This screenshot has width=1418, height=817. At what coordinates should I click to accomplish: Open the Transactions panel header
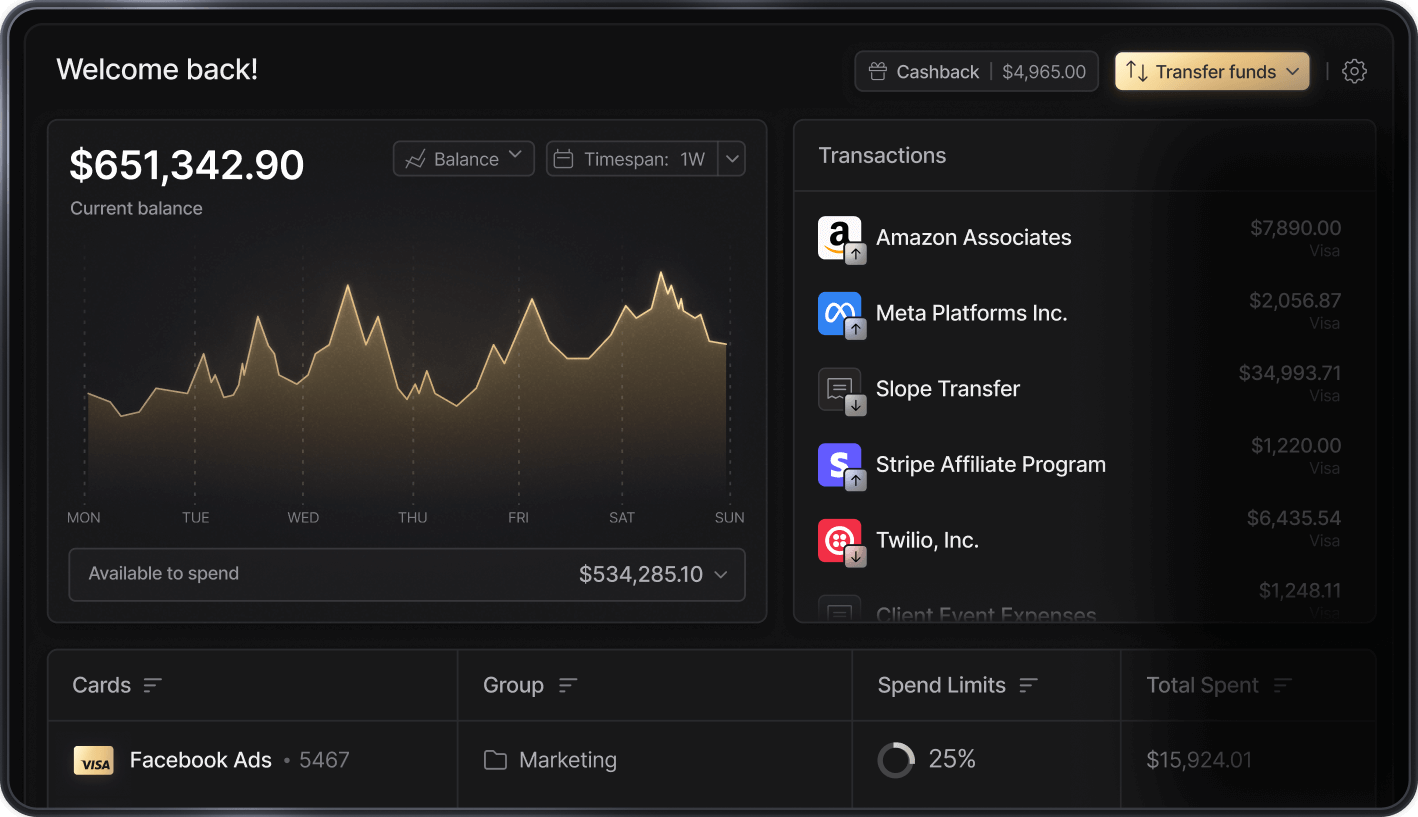882,156
